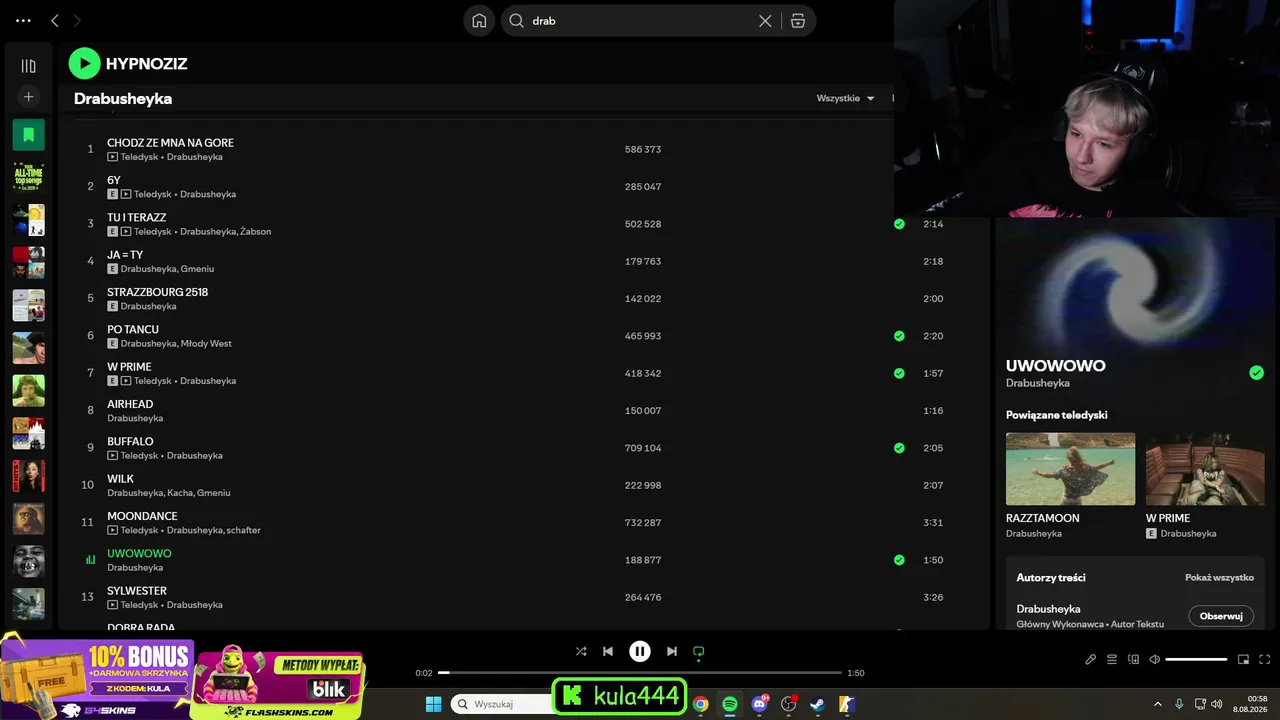Open connect to a device
The image size is (1280, 720).
[x=1134, y=659]
